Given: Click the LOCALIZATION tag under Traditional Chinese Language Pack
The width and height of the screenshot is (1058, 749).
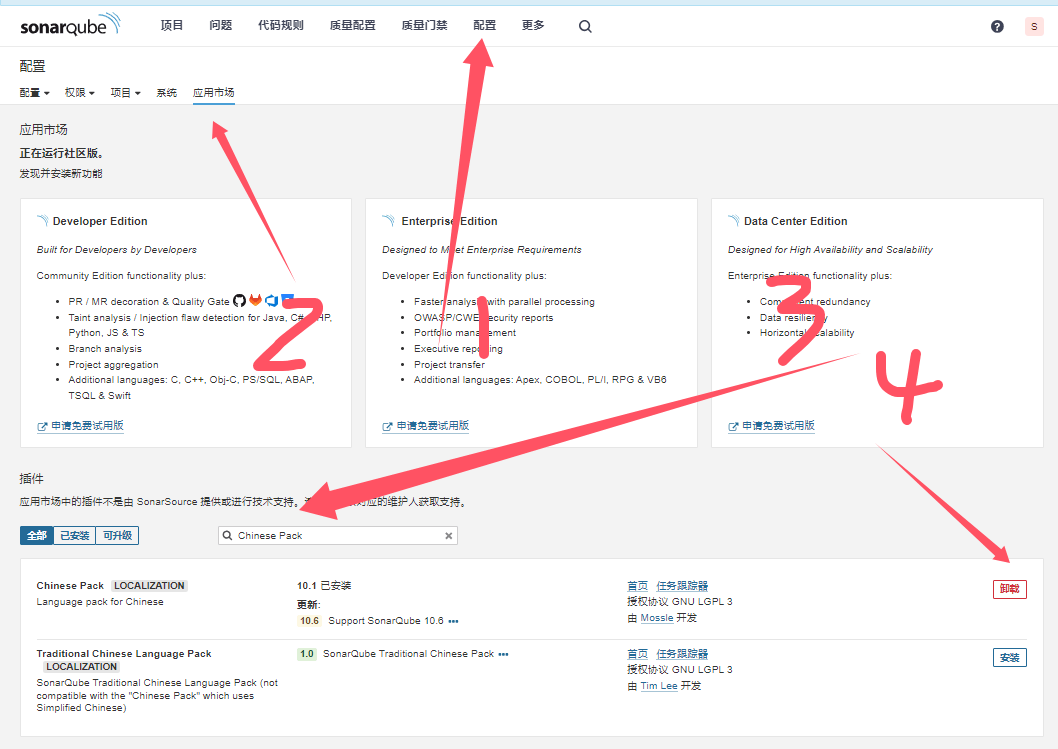Looking at the screenshot, I should tap(82, 667).
